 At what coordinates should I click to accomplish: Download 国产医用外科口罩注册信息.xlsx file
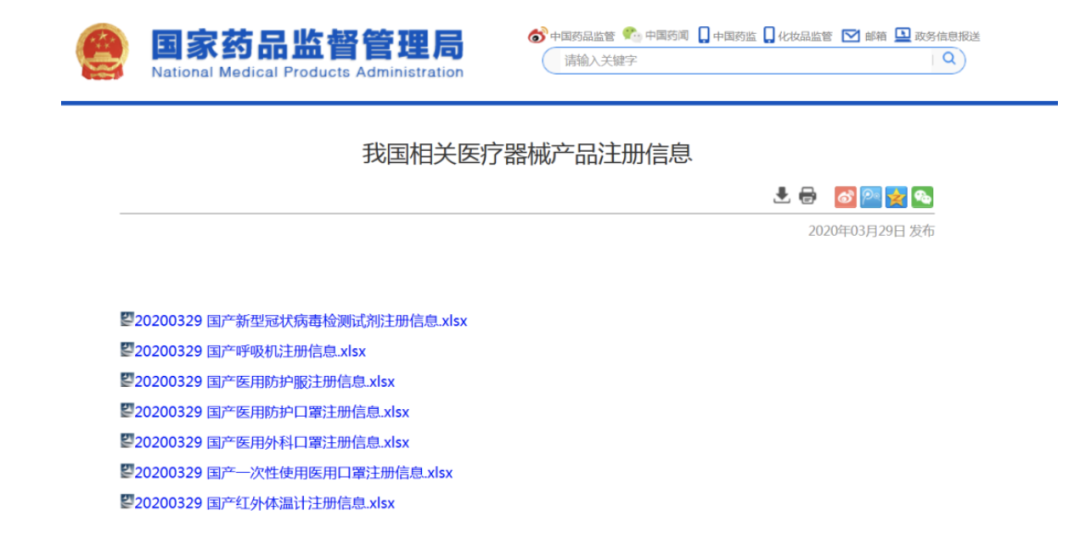tap(271, 442)
